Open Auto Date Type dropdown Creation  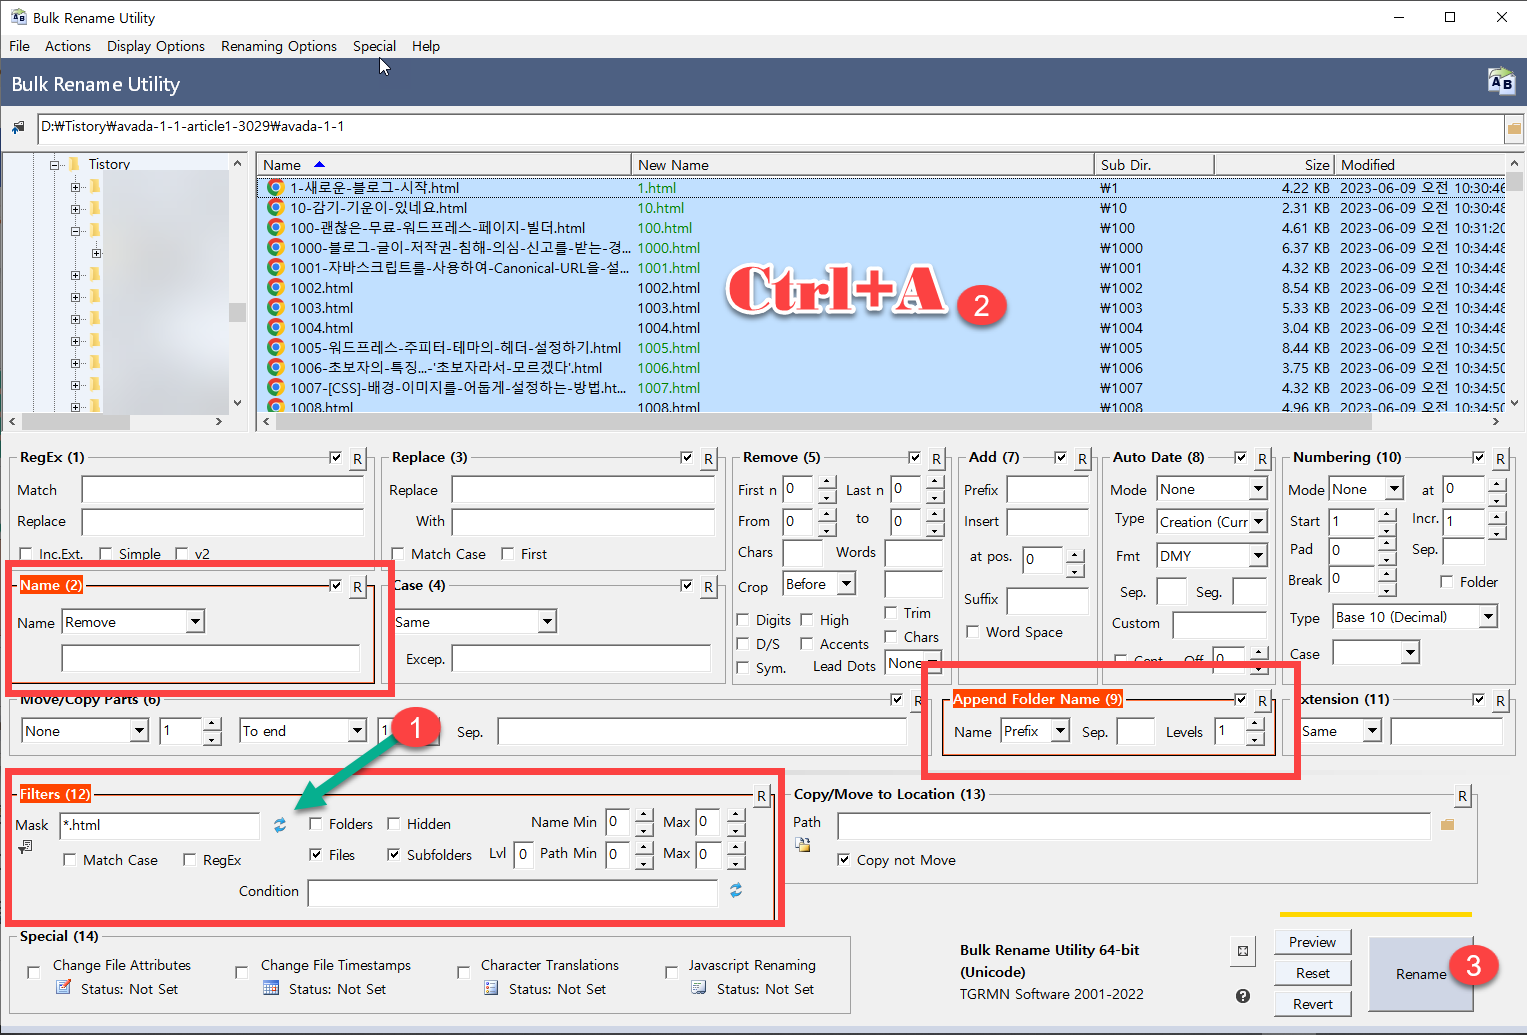1258,522
